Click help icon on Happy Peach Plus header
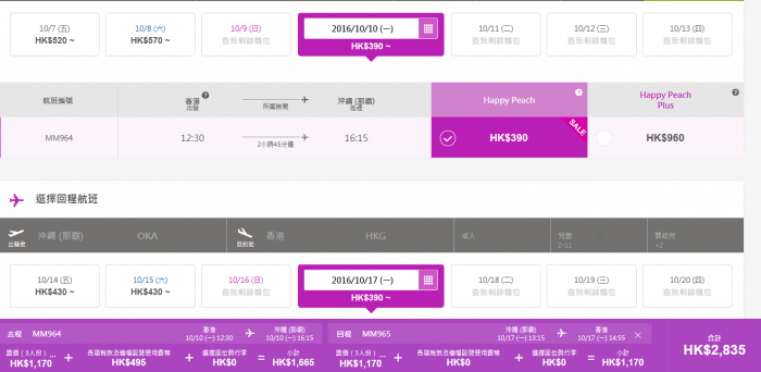 coord(736,92)
